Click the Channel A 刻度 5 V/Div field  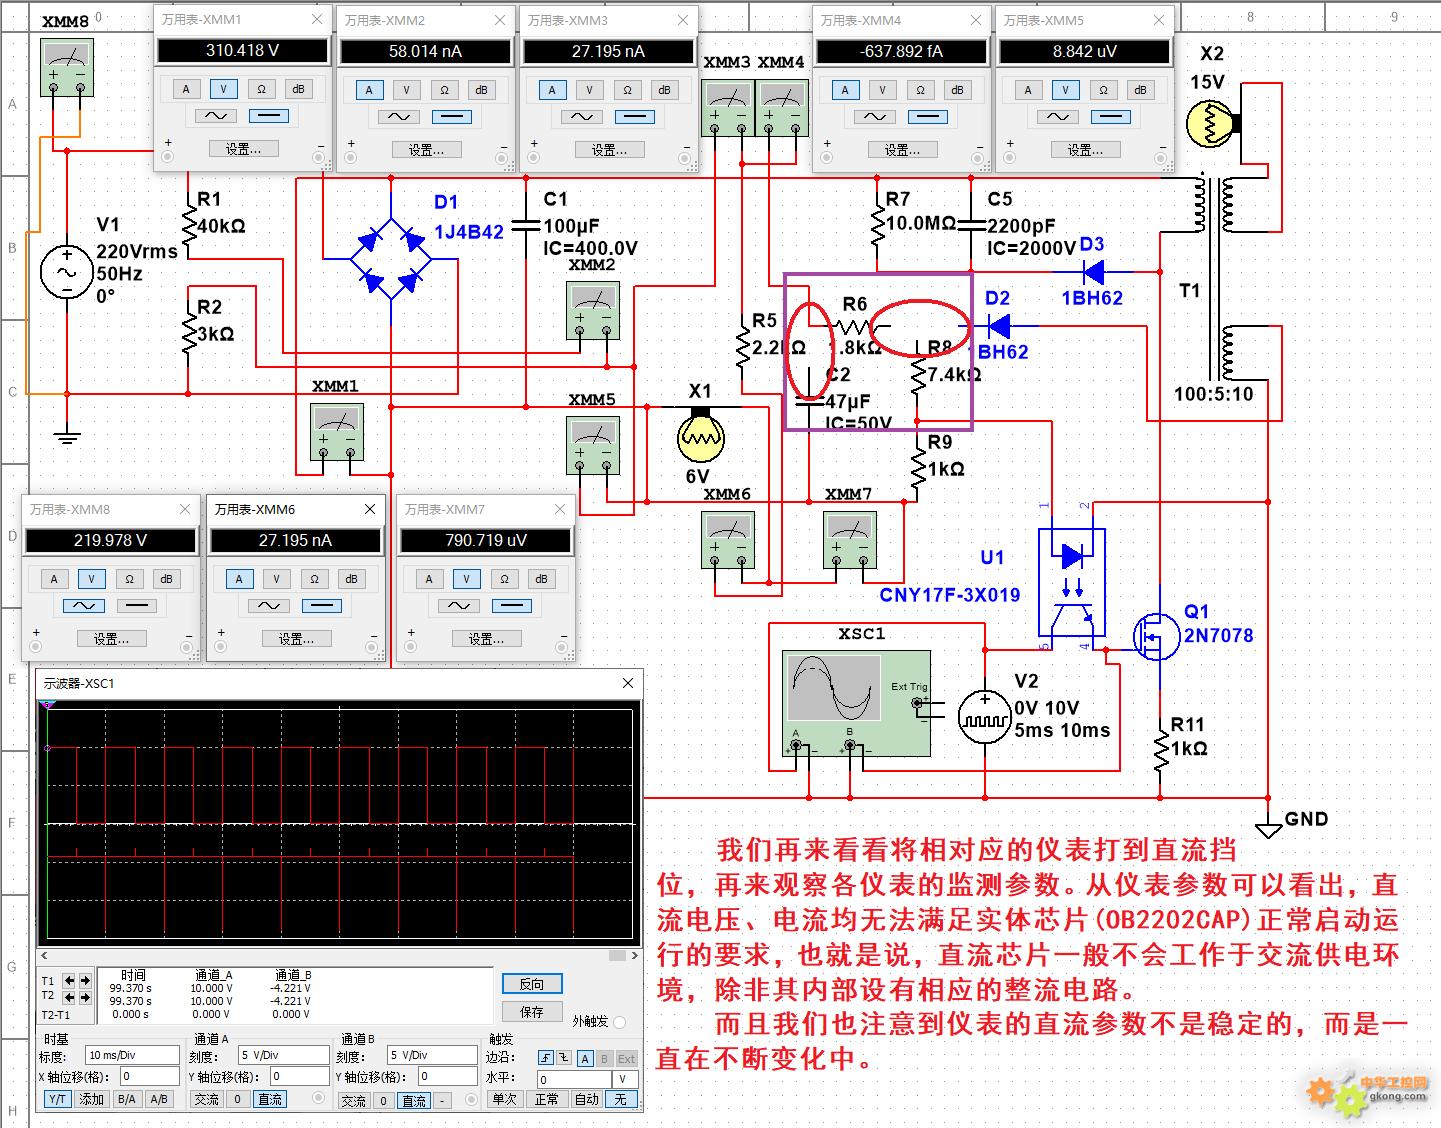(x=283, y=1055)
